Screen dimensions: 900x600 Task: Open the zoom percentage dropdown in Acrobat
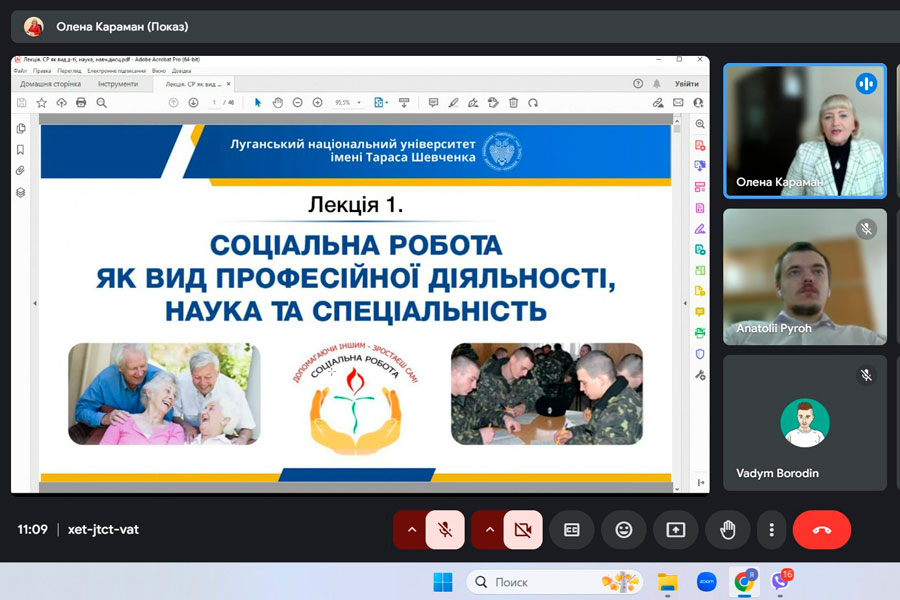point(348,102)
